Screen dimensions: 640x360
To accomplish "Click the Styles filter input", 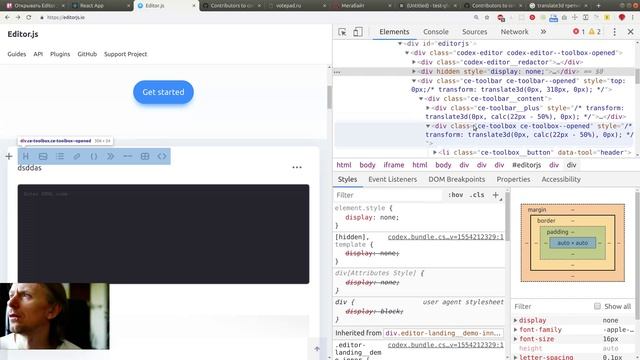I will (388, 195).
